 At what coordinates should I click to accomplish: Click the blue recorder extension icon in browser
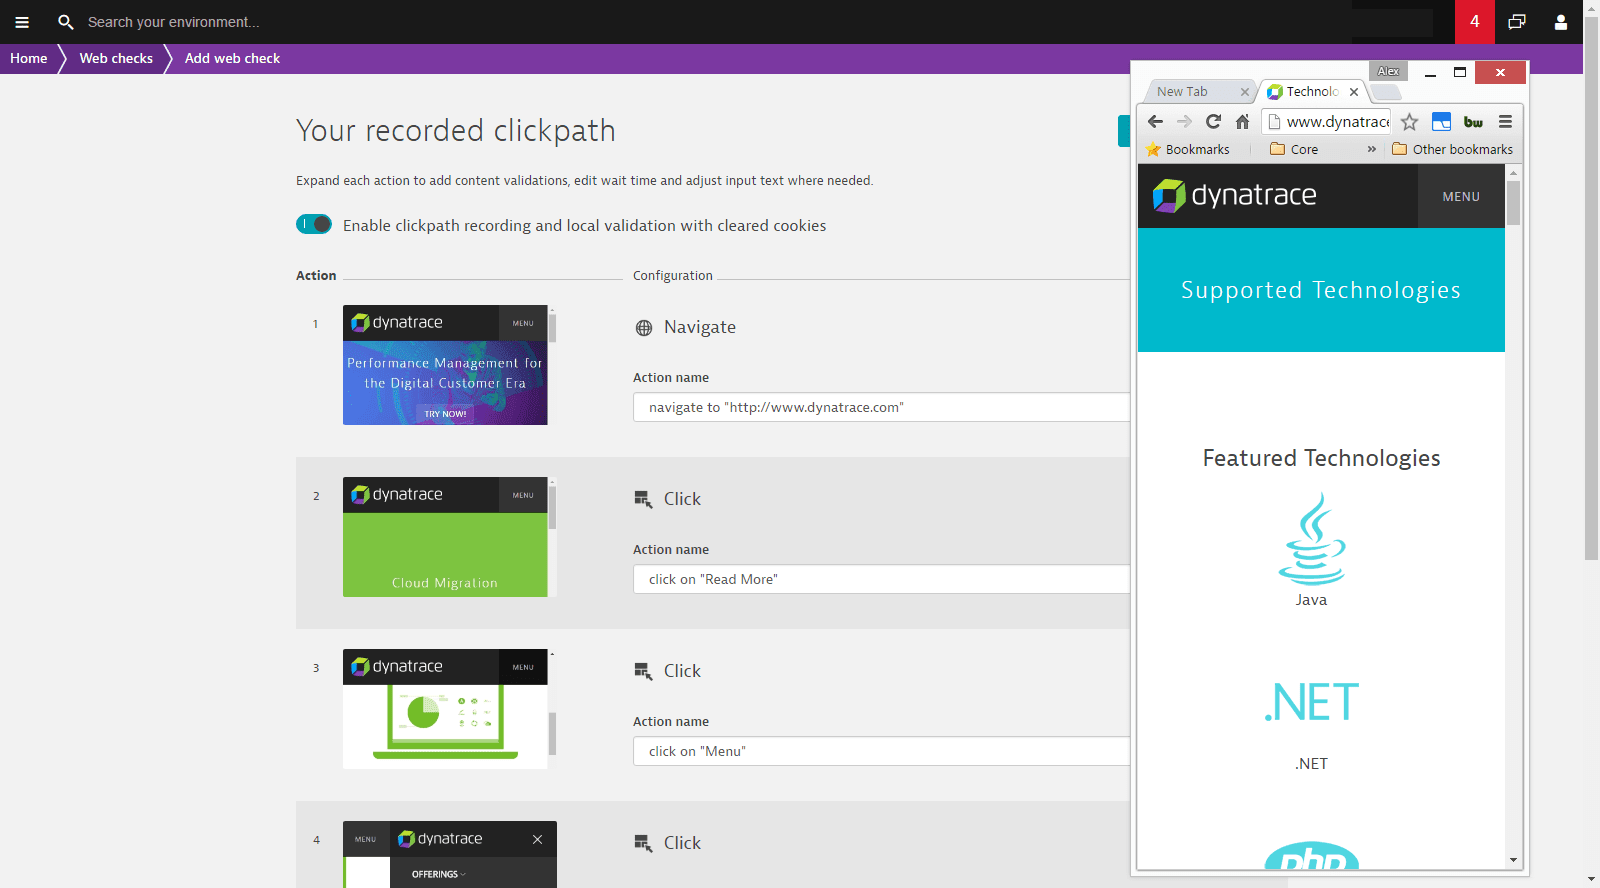1441,122
